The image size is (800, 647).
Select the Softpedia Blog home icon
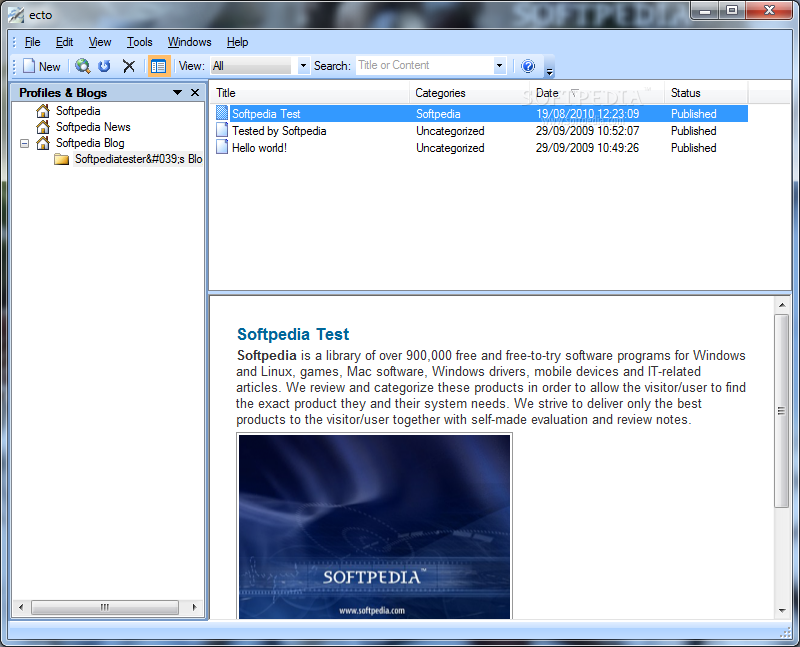[x=43, y=143]
